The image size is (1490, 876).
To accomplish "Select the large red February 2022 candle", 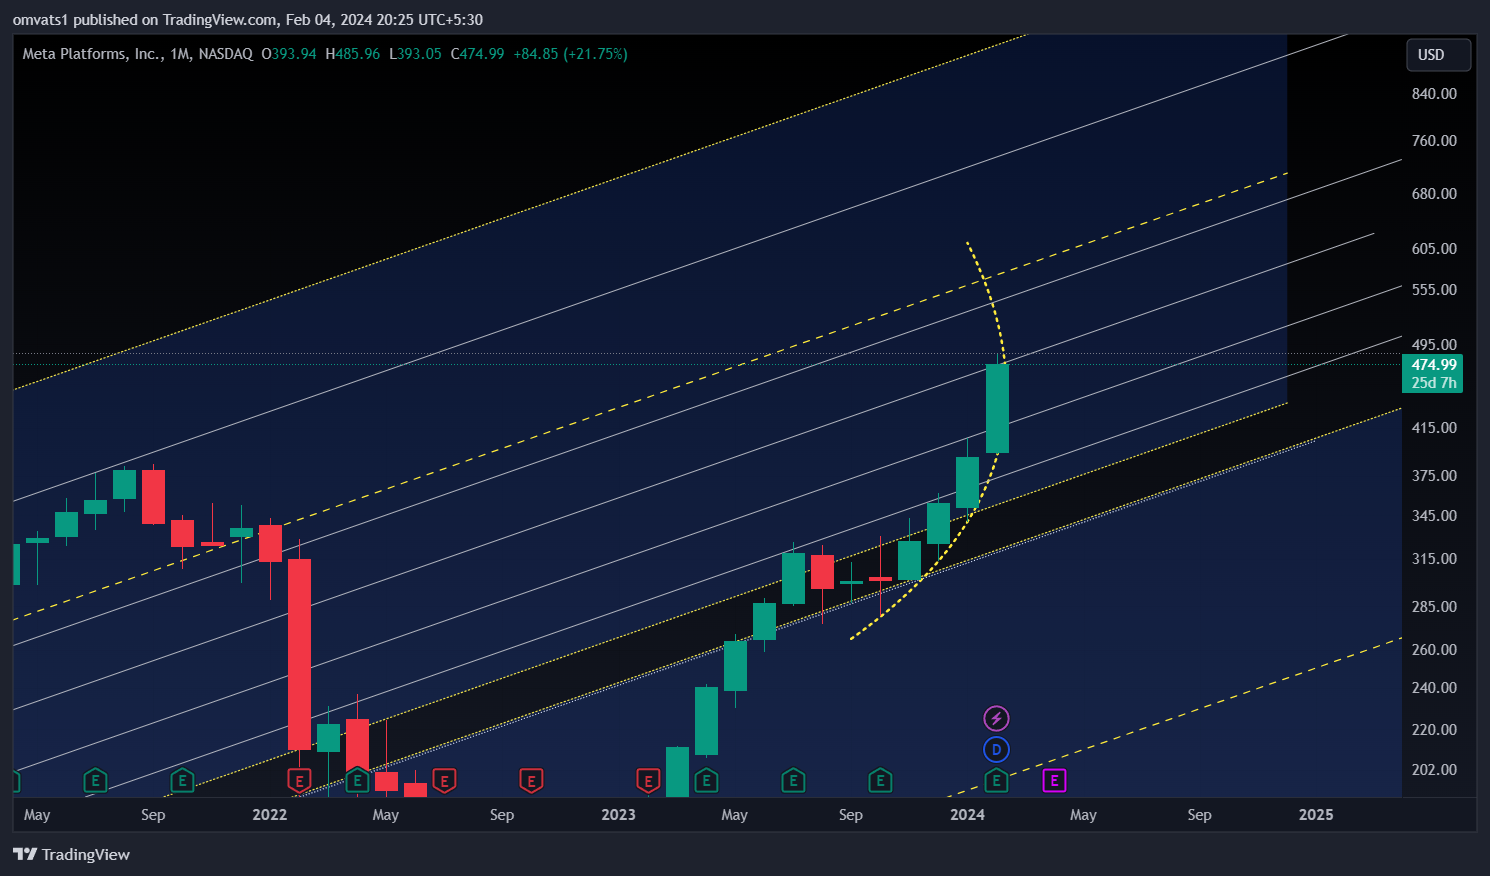I will (x=299, y=654).
